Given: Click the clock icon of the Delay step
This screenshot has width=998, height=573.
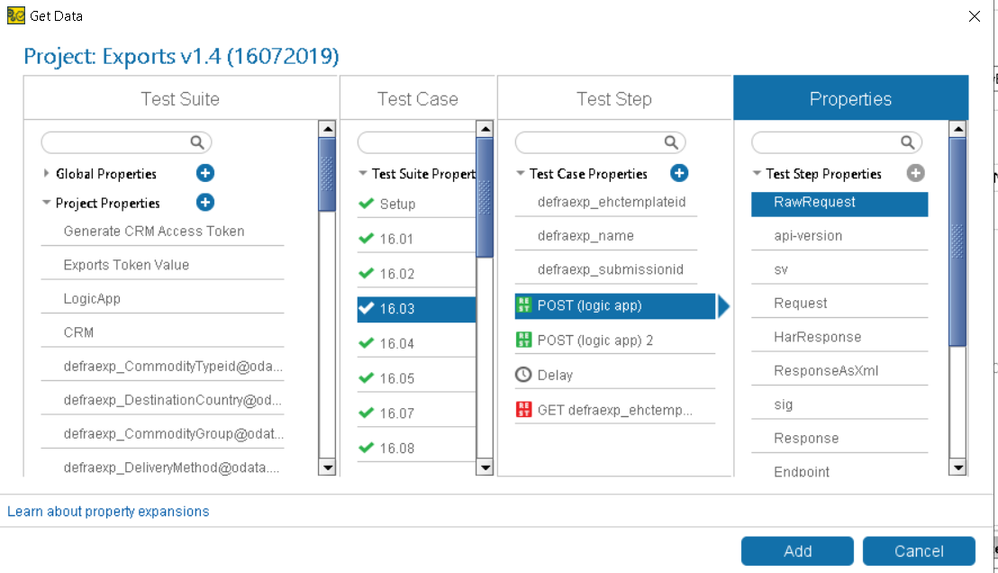Looking at the screenshot, I should click(523, 375).
